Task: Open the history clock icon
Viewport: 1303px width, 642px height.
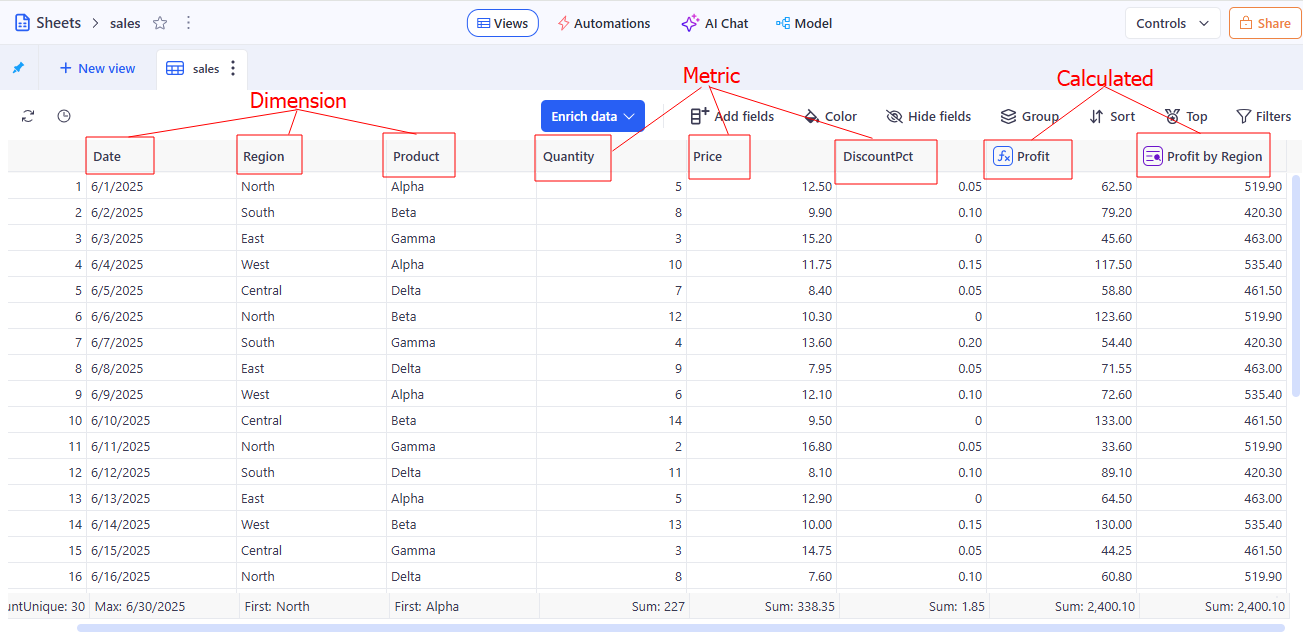Action: pyautogui.click(x=64, y=116)
